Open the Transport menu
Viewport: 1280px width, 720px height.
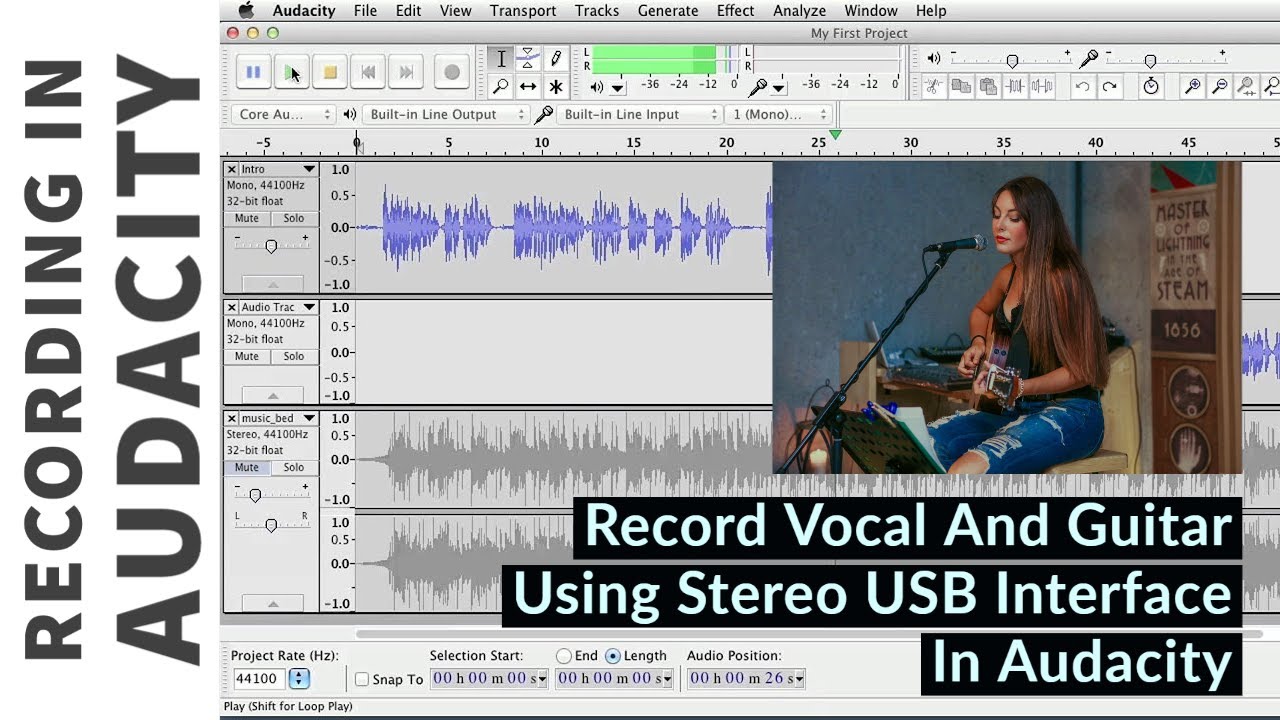tap(523, 11)
